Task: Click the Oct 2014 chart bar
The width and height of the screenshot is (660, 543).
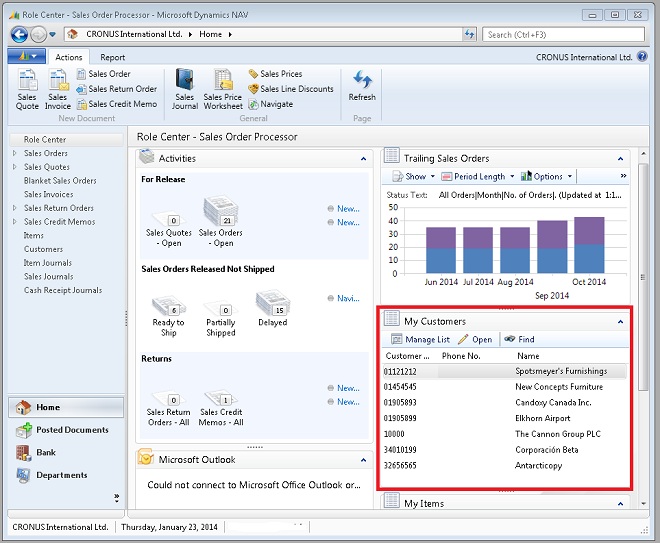Action: (589, 245)
